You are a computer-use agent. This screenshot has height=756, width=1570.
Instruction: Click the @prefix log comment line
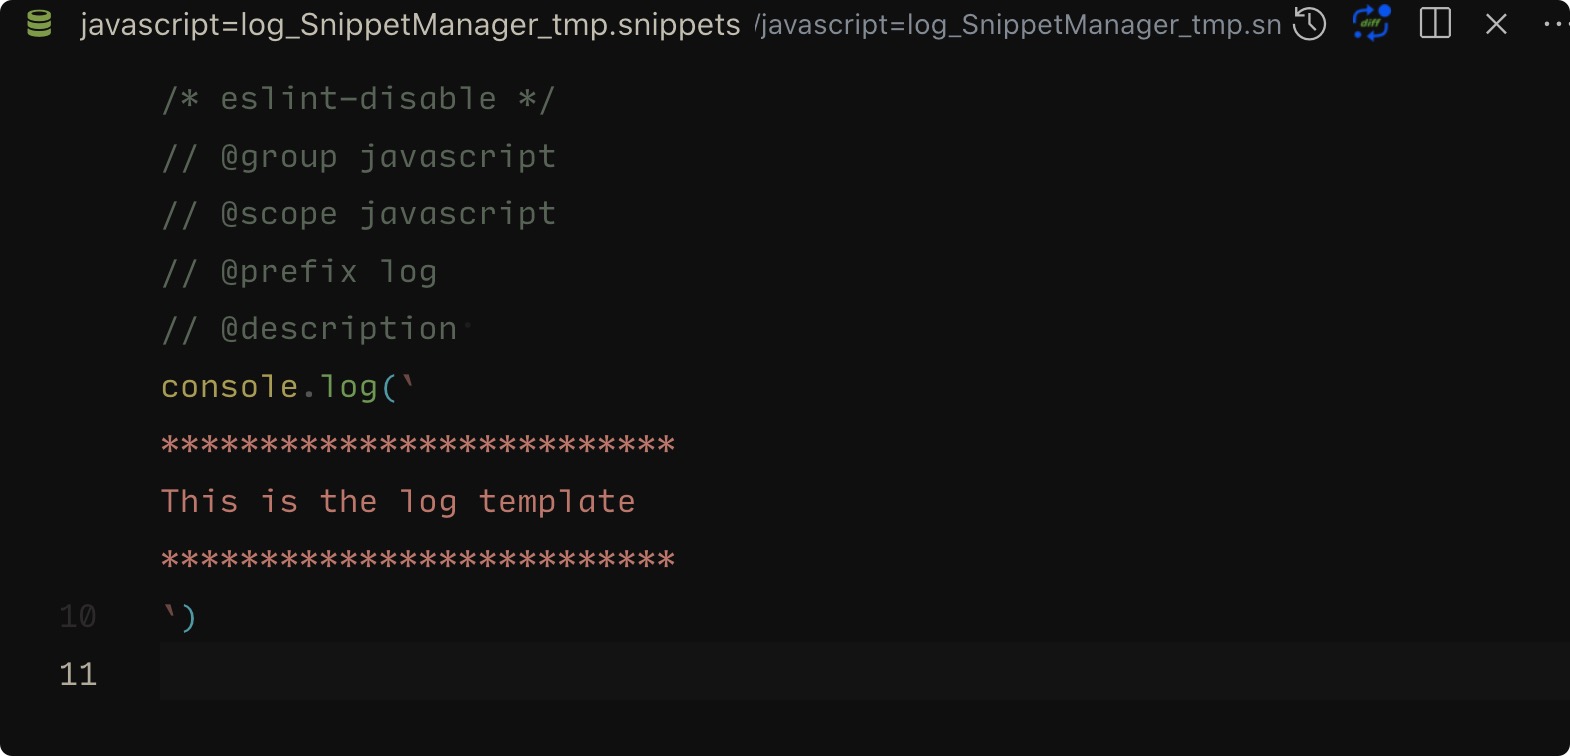[x=299, y=272]
